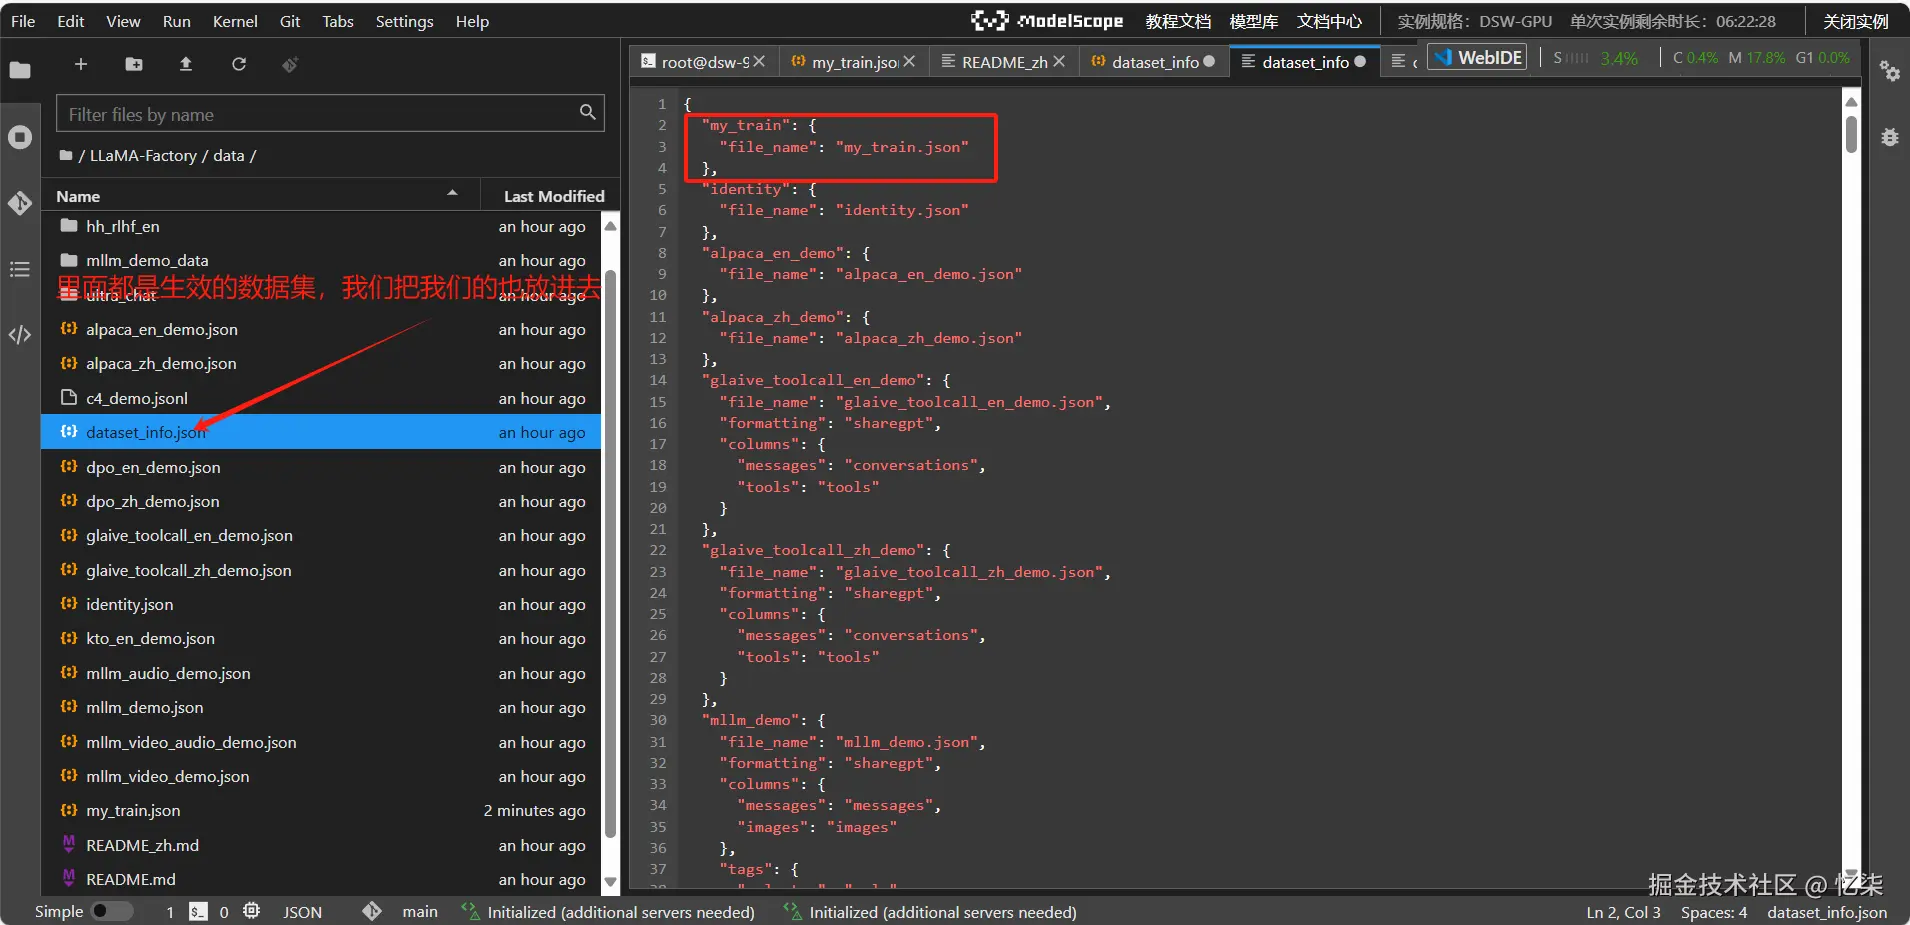The height and width of the screenshot is (925, 1910).
Task: Open the 文档中心 link
Action: click(x=1330, y=21)
